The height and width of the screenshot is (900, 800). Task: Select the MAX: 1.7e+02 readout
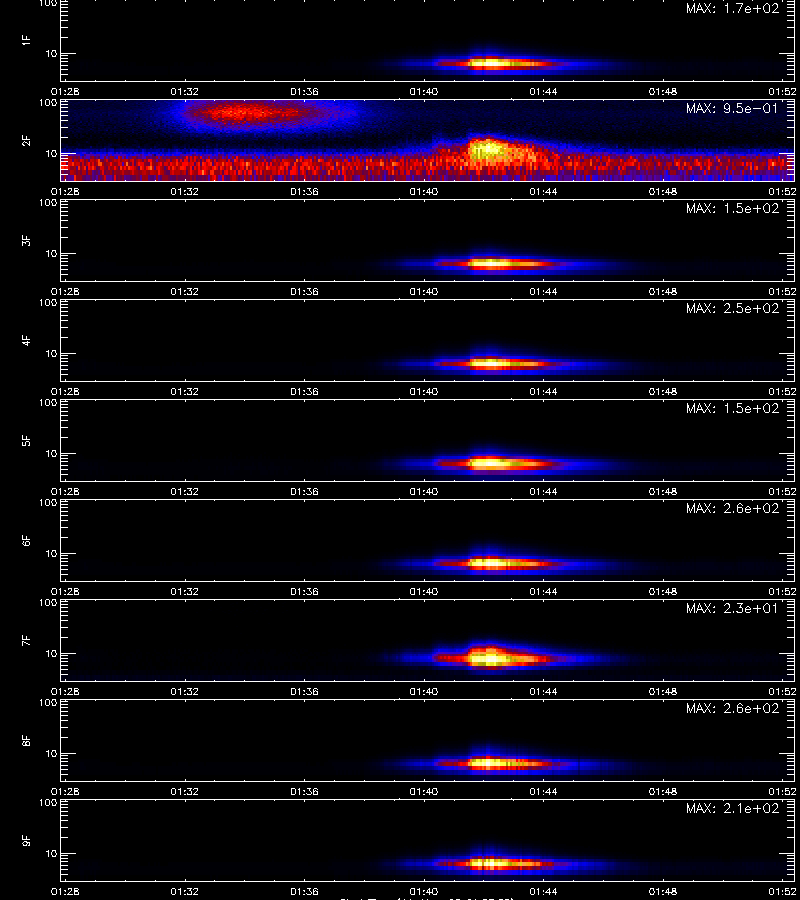732,9
